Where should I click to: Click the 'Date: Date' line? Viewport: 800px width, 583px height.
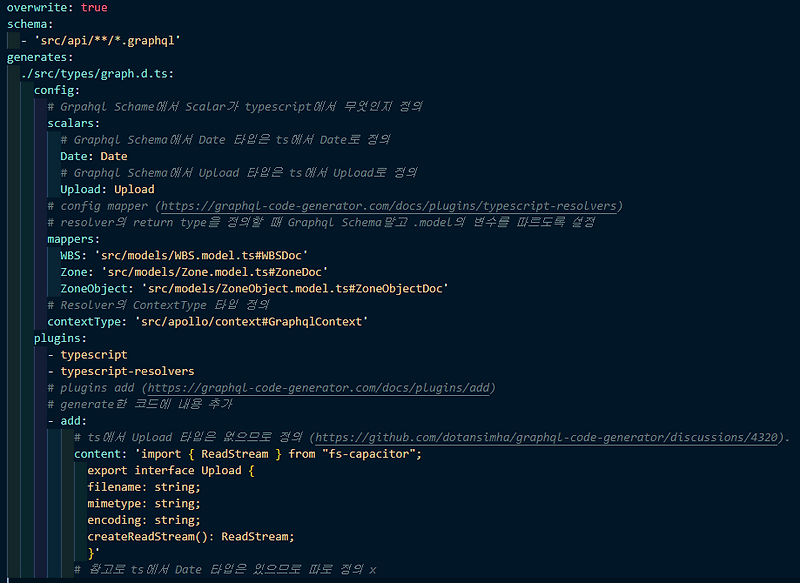94,157
